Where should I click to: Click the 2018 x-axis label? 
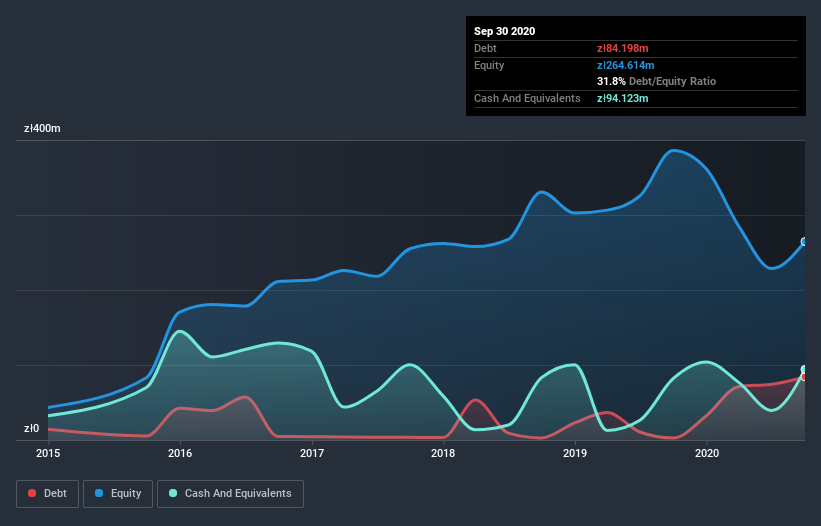coord(443,453)
